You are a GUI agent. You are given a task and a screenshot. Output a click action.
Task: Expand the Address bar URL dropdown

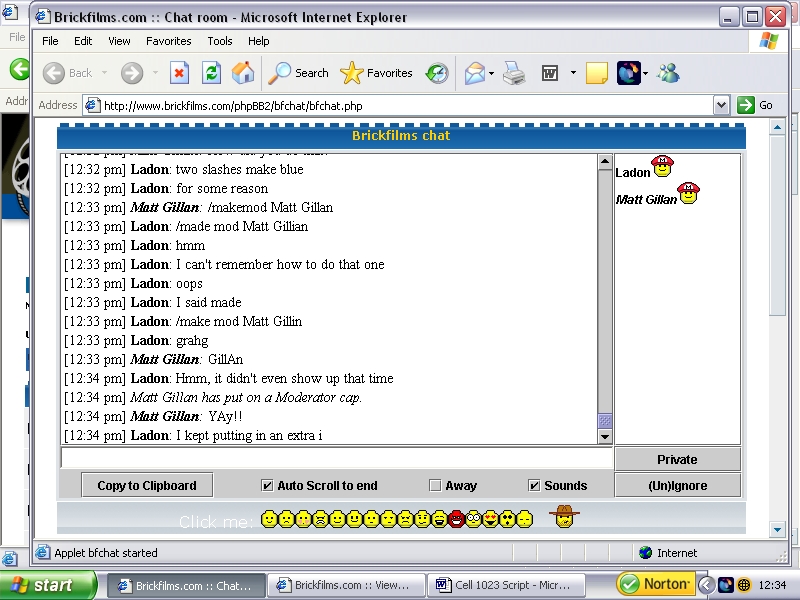721,106
